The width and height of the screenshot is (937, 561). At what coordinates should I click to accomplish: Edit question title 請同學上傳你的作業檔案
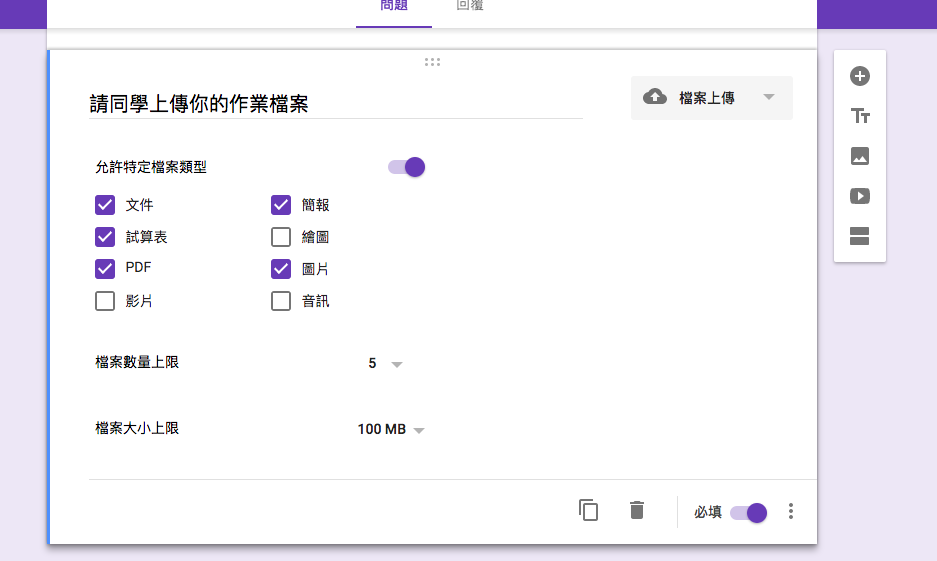click(x=336, y=104)
